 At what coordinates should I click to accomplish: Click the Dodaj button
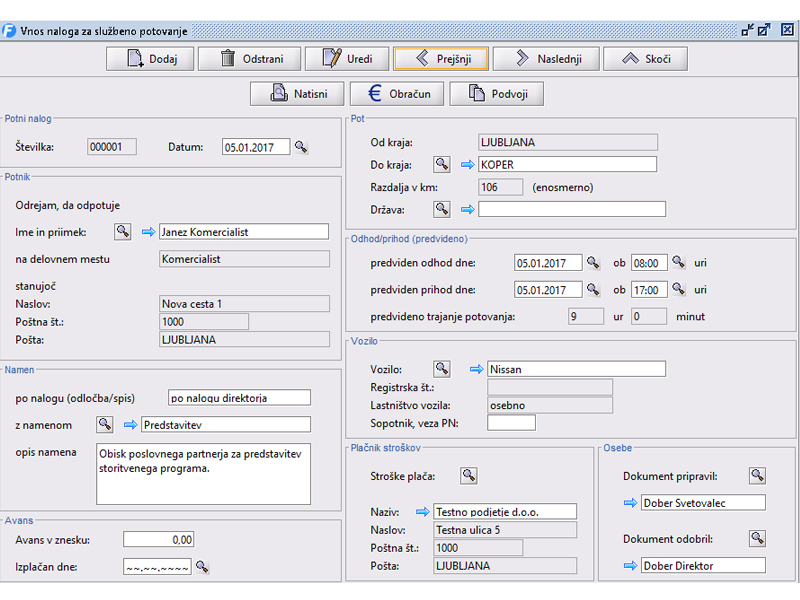[x=150, y=59]
